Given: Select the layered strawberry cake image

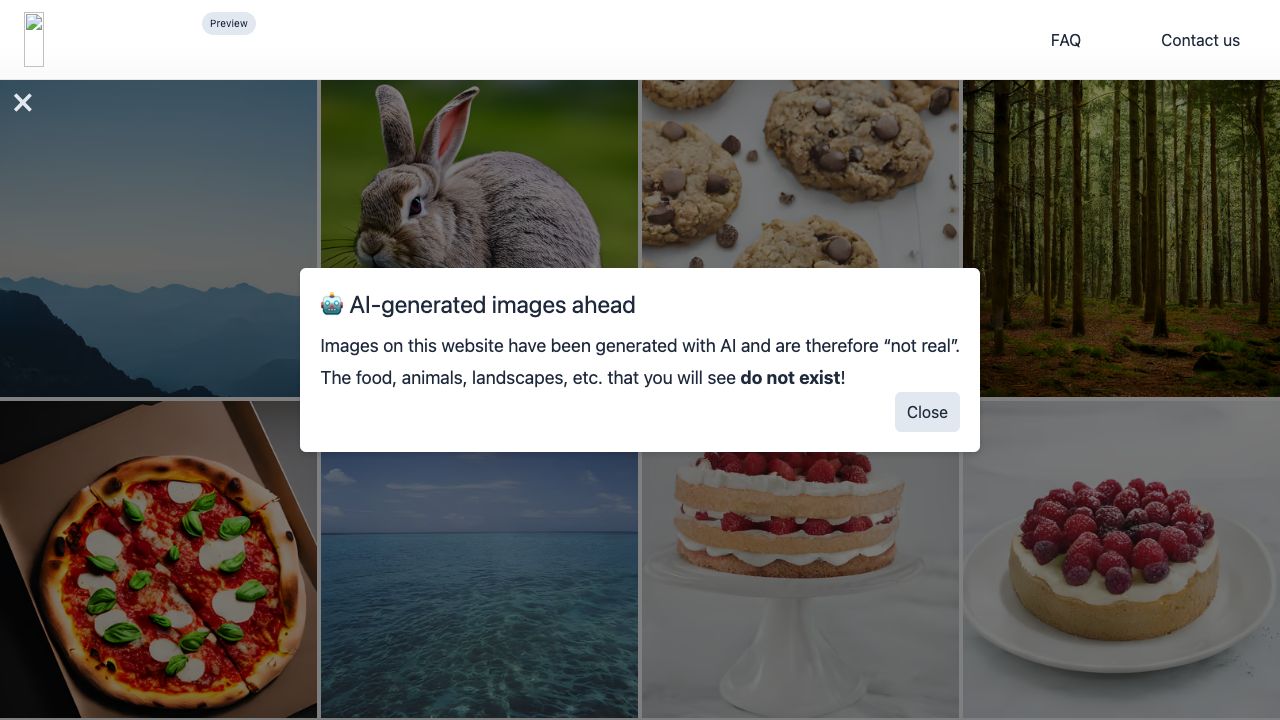Looking at the screenshot, I should (x=800, y=585).
